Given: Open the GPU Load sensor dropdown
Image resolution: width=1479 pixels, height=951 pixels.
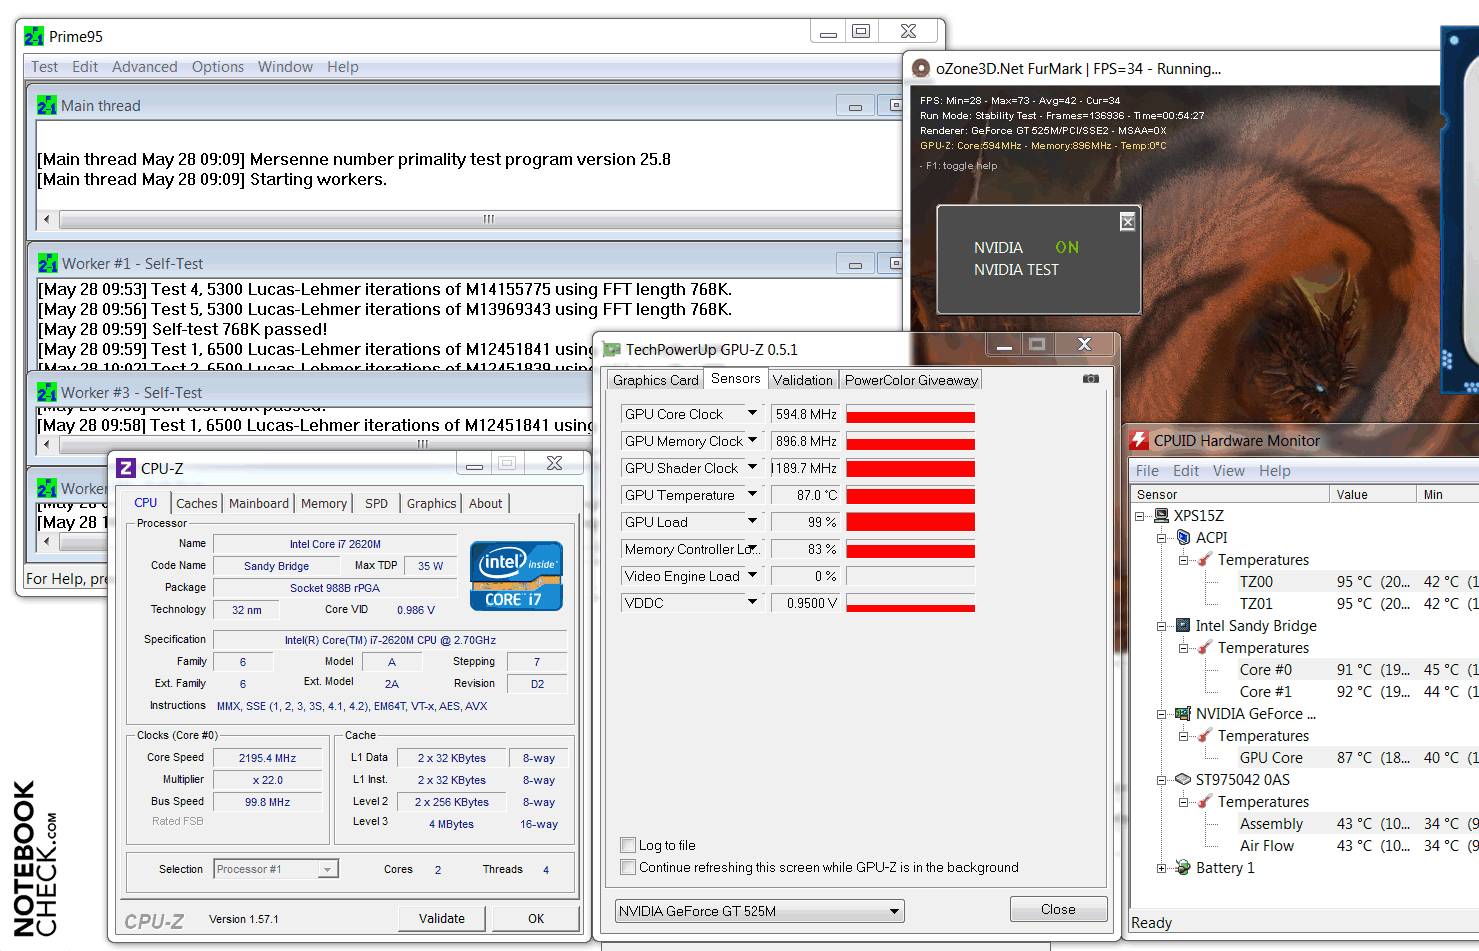Looking at the screenshot, I should 752,521.
